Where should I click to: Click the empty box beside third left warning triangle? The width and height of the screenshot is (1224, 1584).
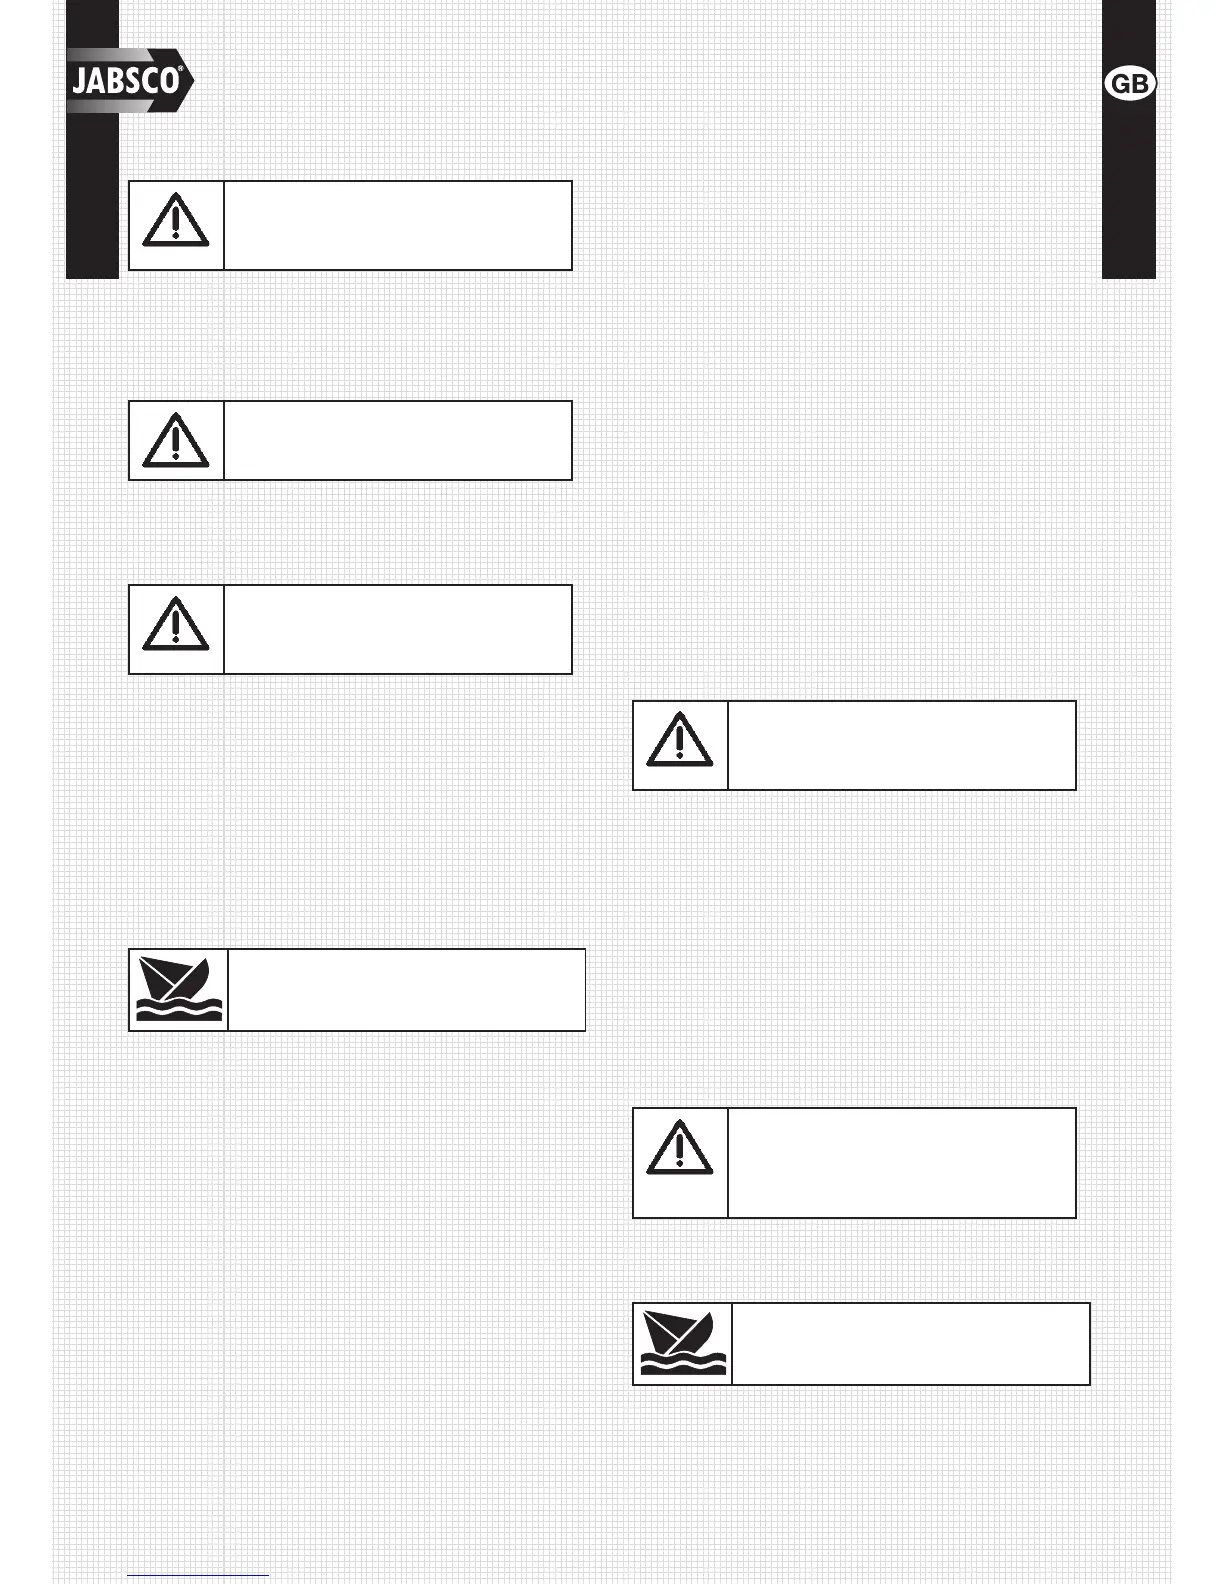[x=398, y=629]
